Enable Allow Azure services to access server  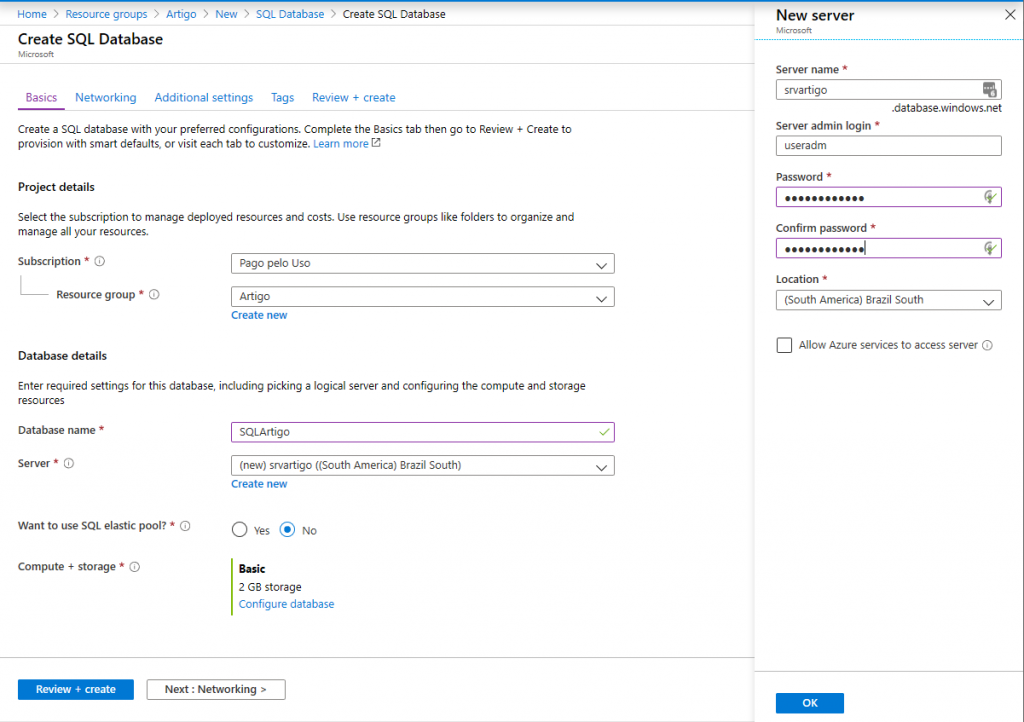[x=784, y=345]
